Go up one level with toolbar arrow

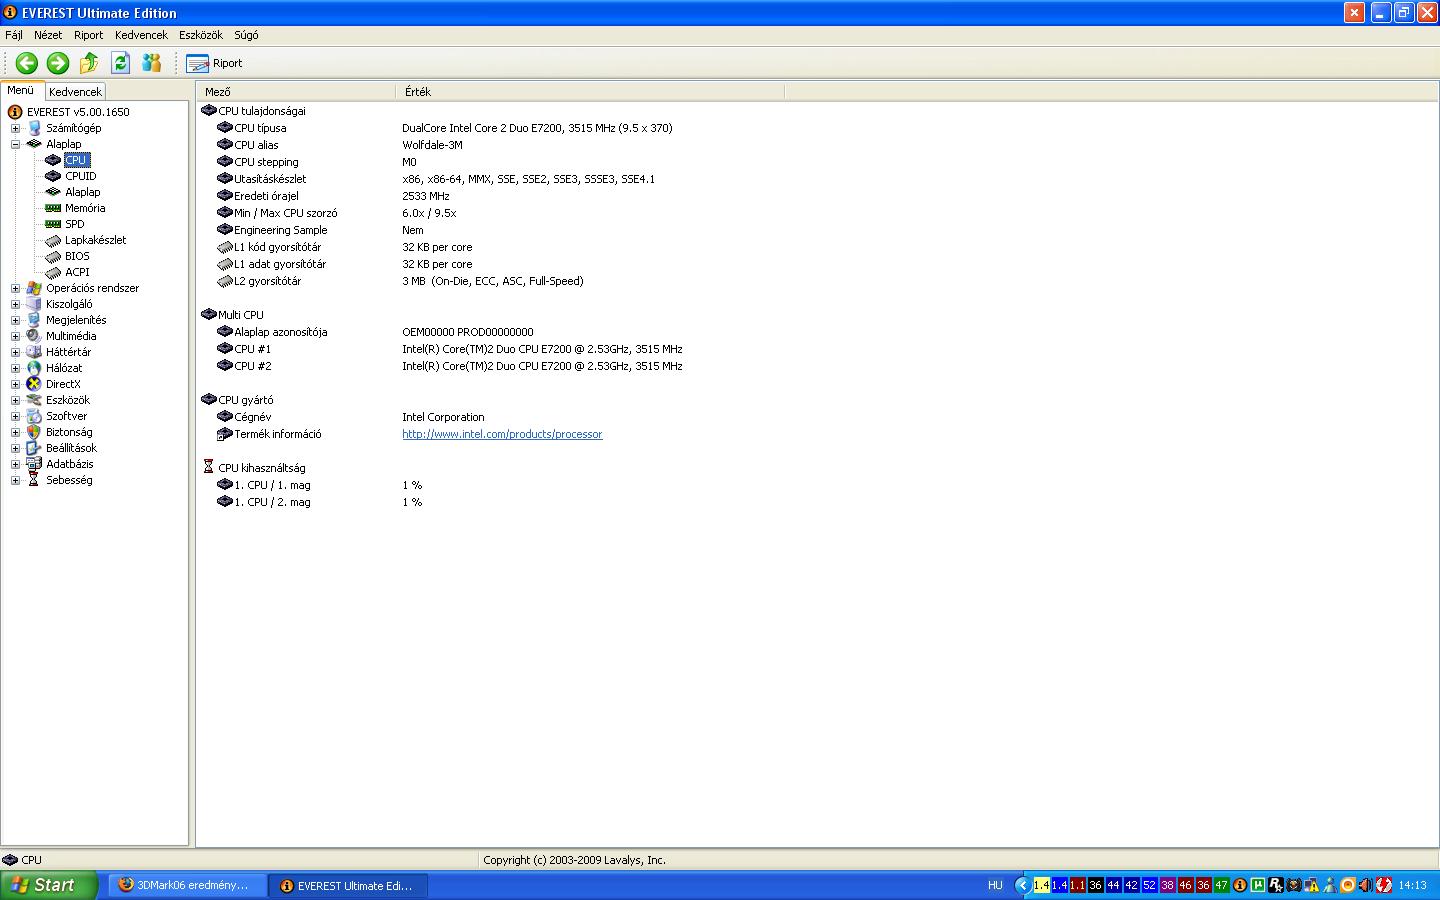coord(89,63)
